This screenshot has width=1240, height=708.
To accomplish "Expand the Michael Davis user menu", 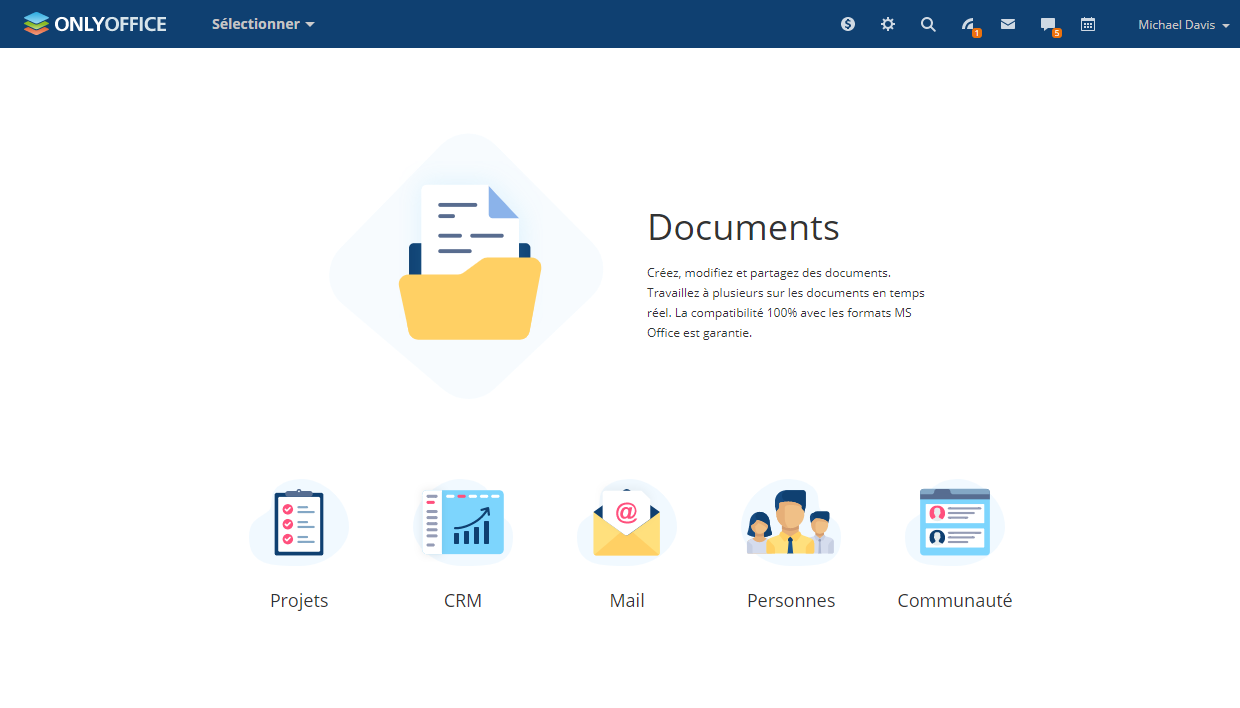I will (x=1176, y=25).
